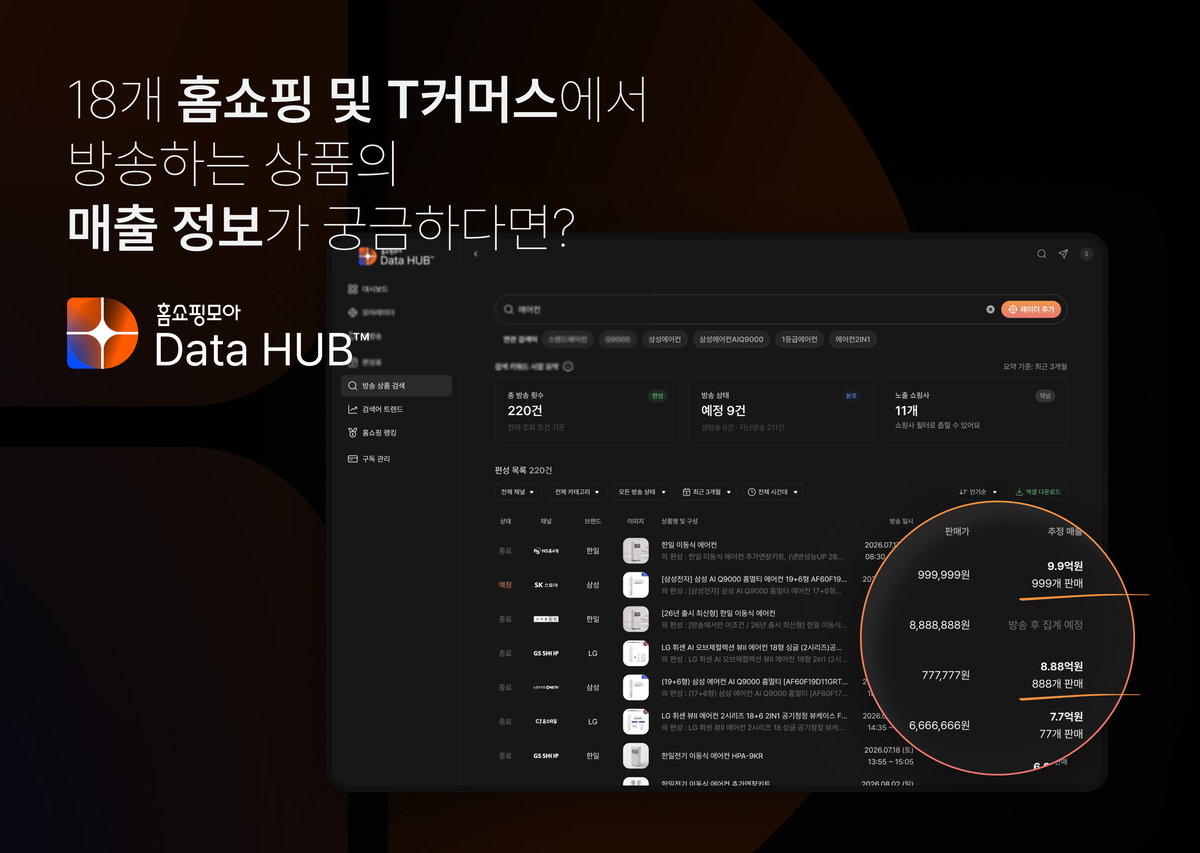Open the 전체 카테고리 dropdown
The width and height of the screenshot is (1200, 853).
tap(579, 492)
